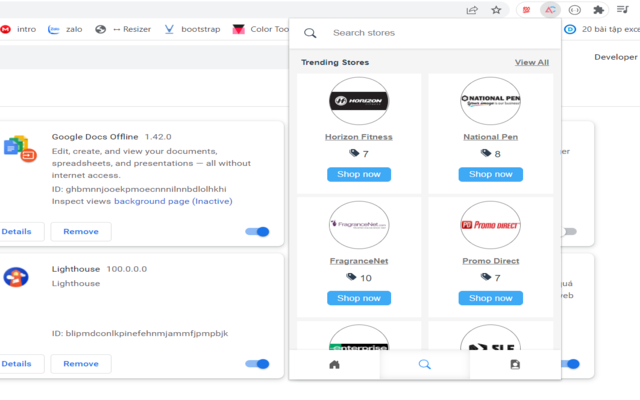Click the Lighthouse extension icon
640x400 pixels.
pos(16,277)
